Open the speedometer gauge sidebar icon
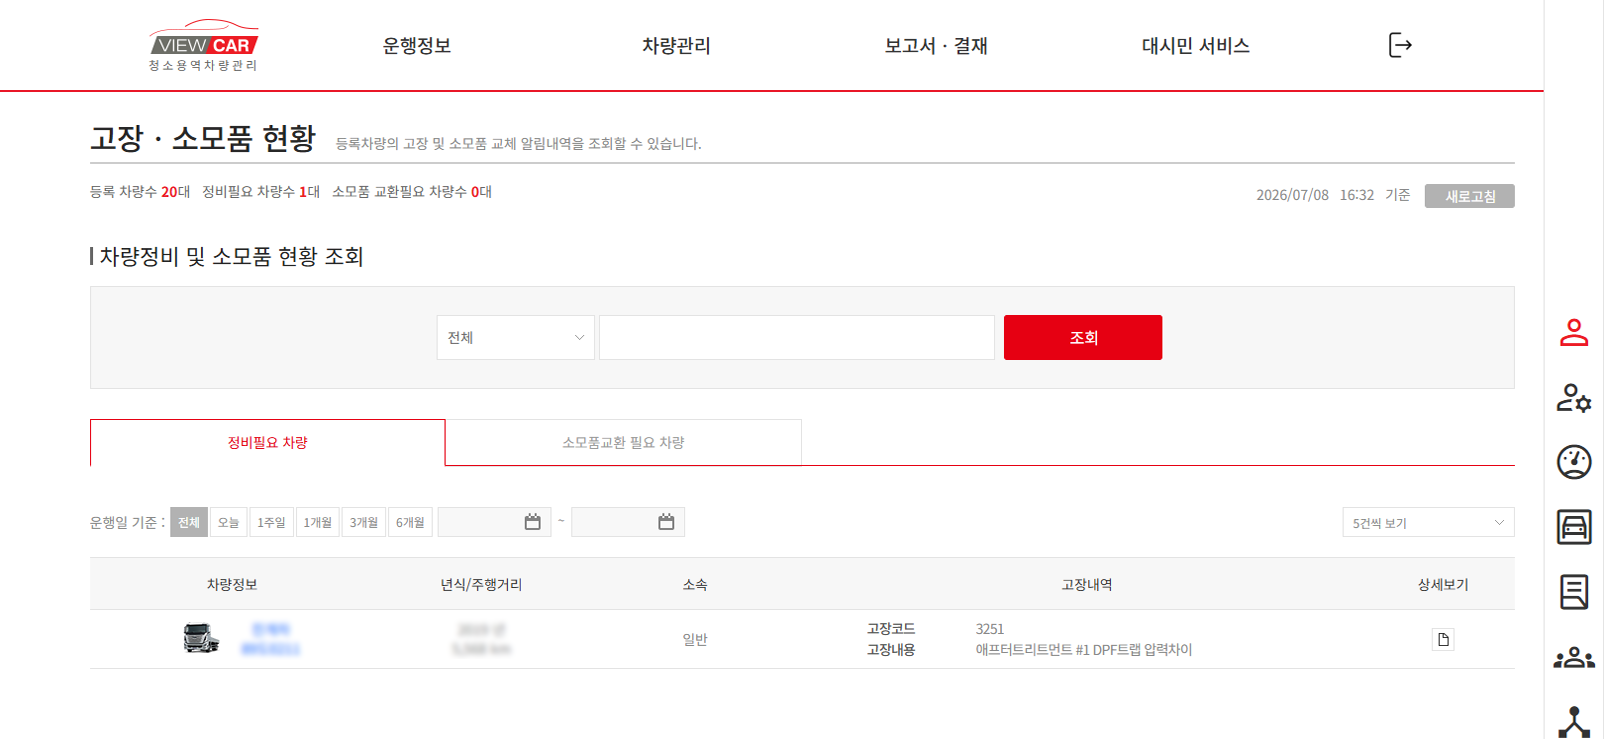 (1574, 462)
